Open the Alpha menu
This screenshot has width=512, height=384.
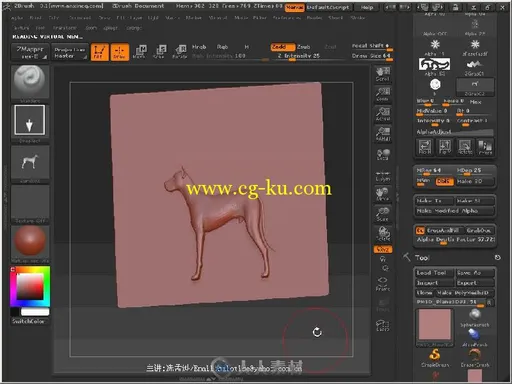pos(17,18)
